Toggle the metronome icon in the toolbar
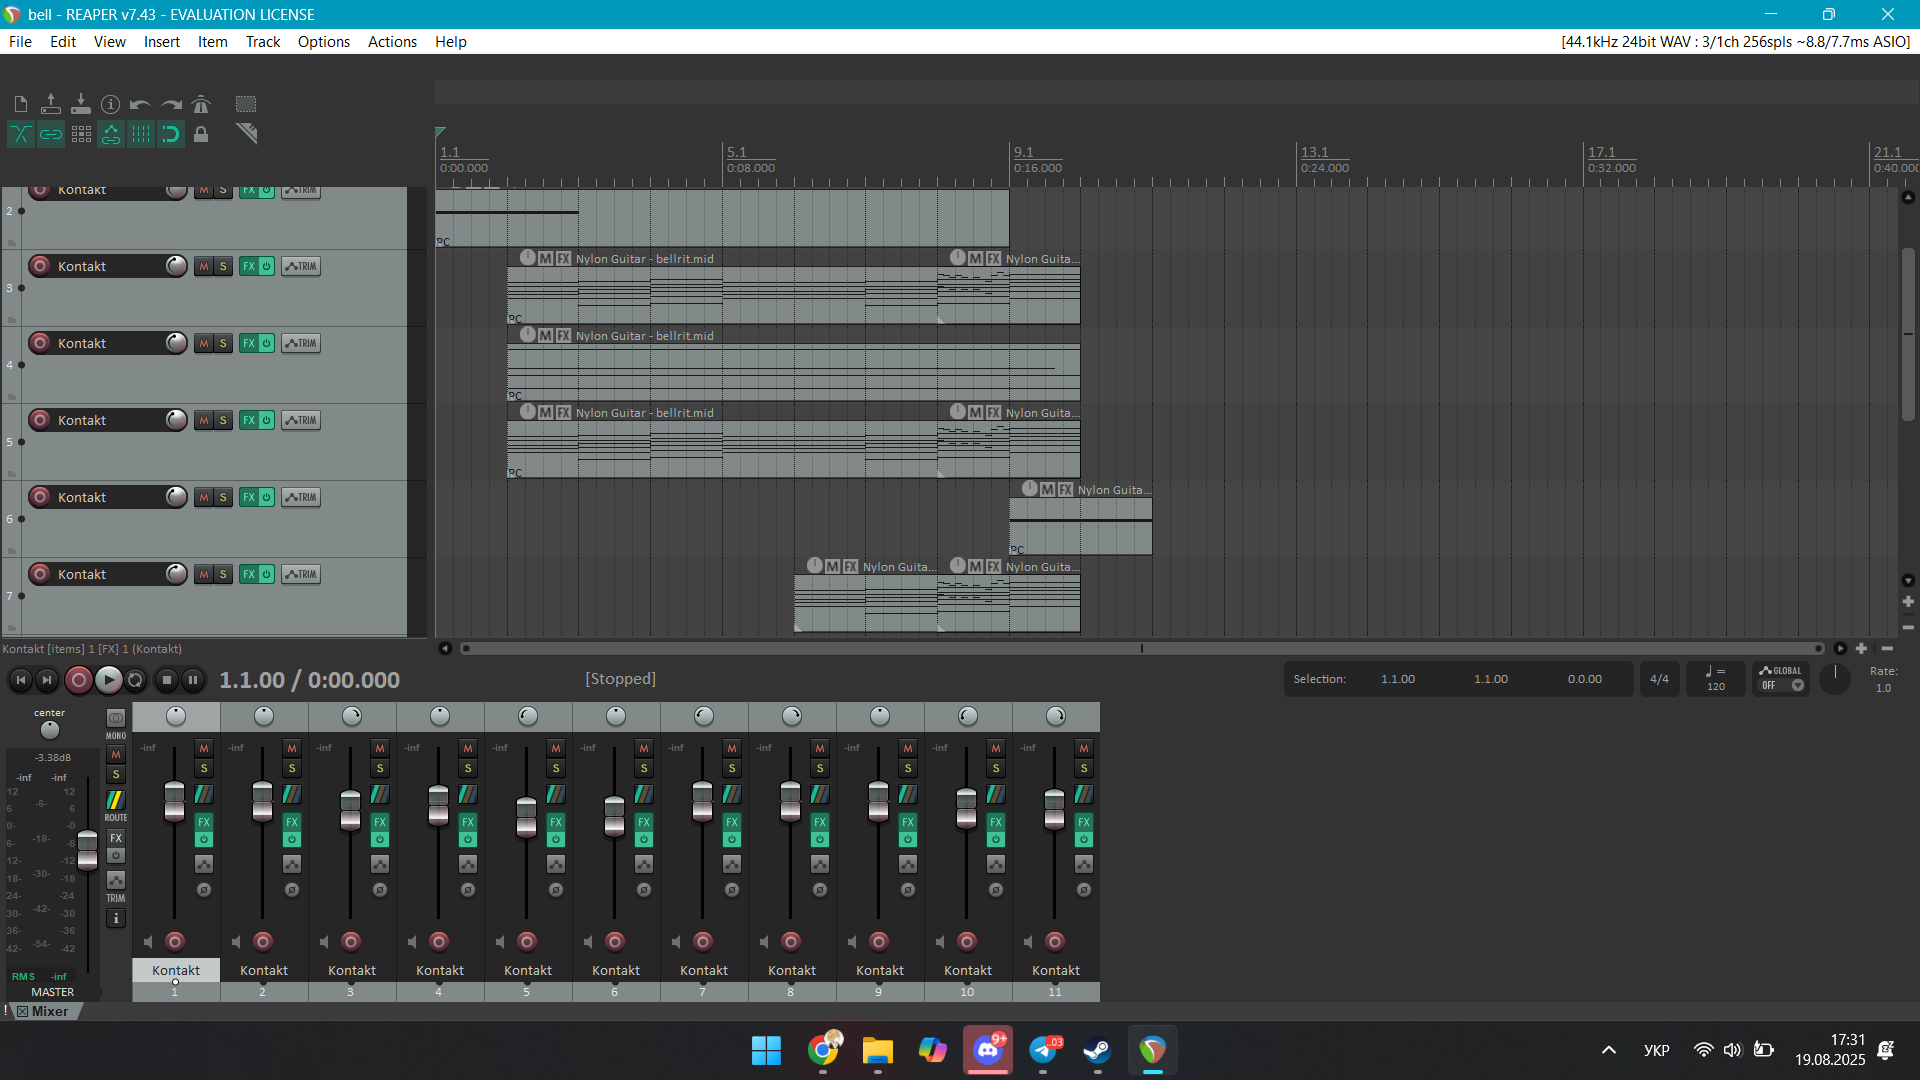 tap(201, 104)
